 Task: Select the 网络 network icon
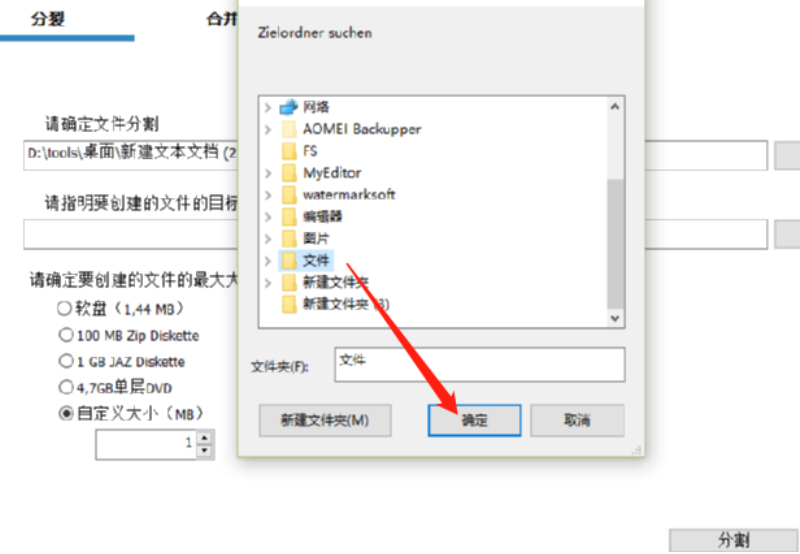tap(288, 107)
